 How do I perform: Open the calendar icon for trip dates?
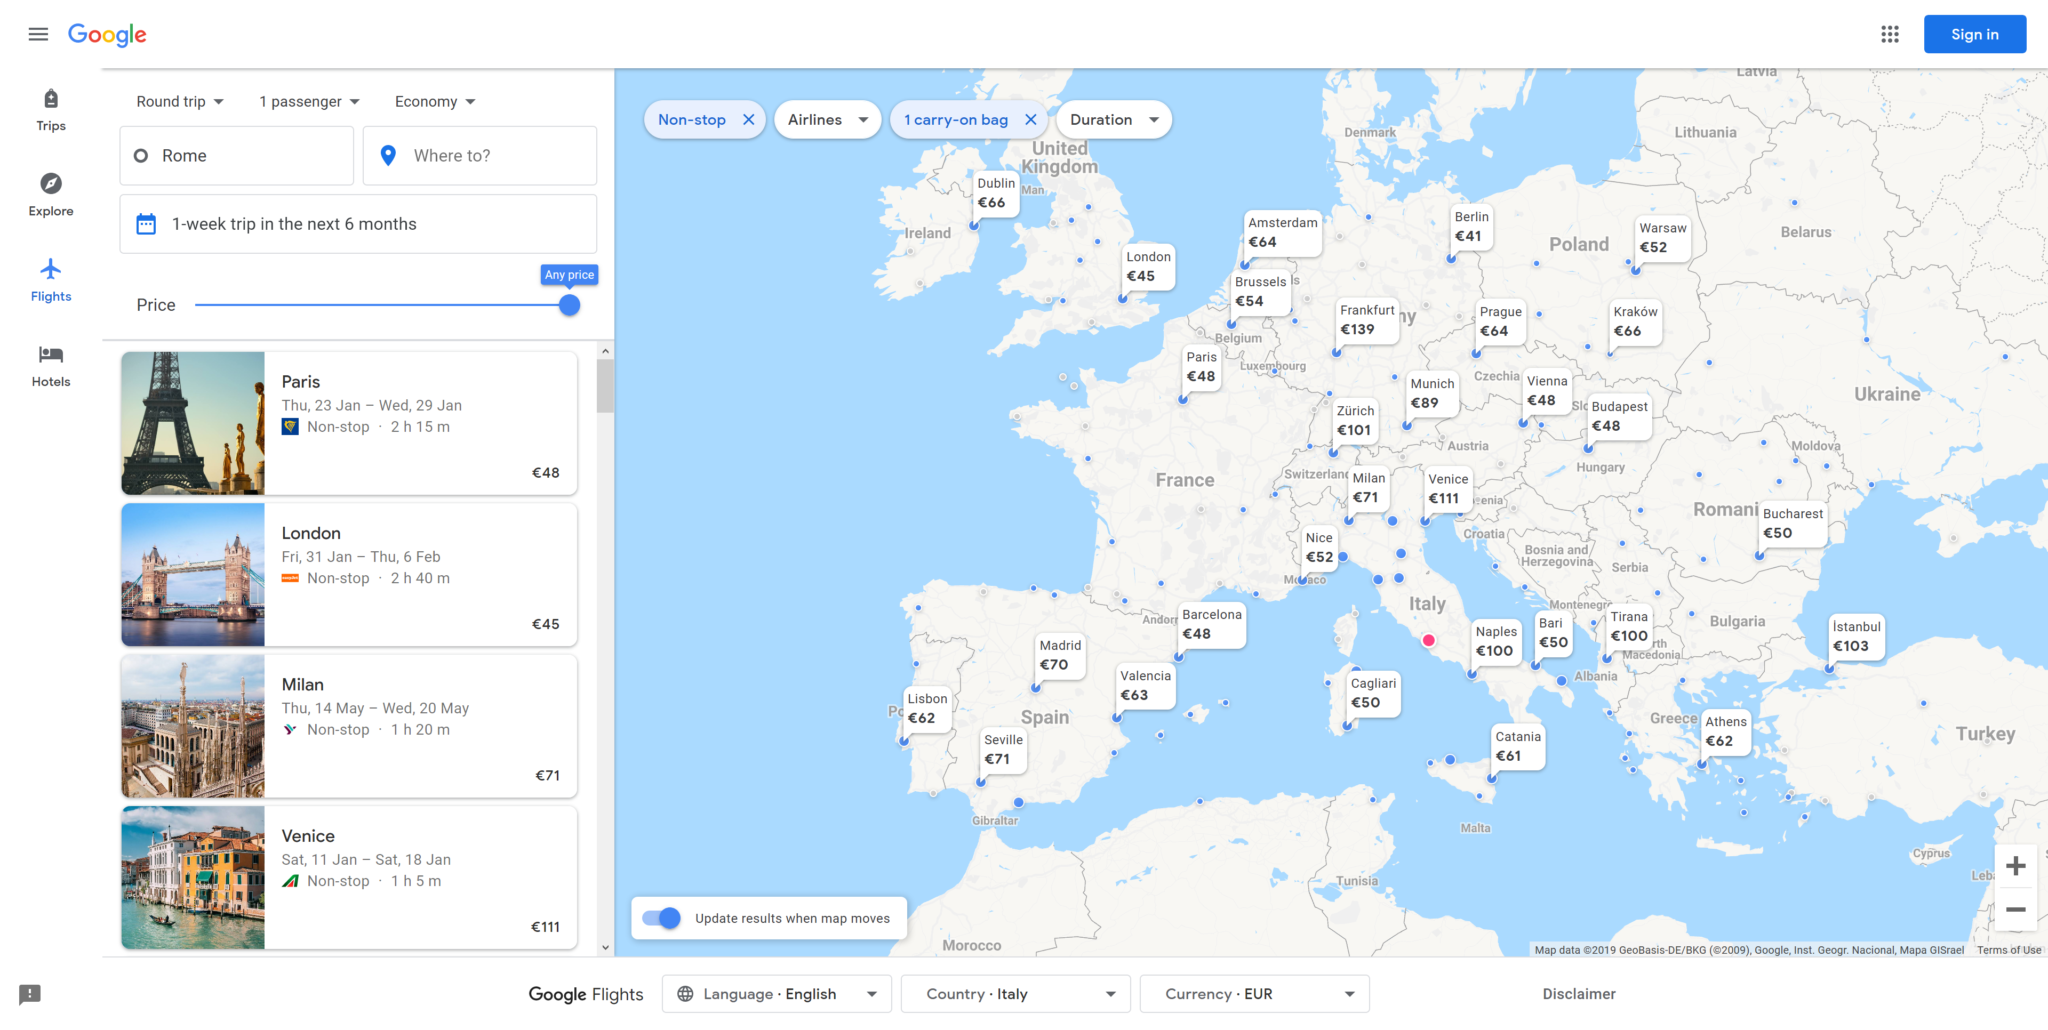[x=146, y=224]
